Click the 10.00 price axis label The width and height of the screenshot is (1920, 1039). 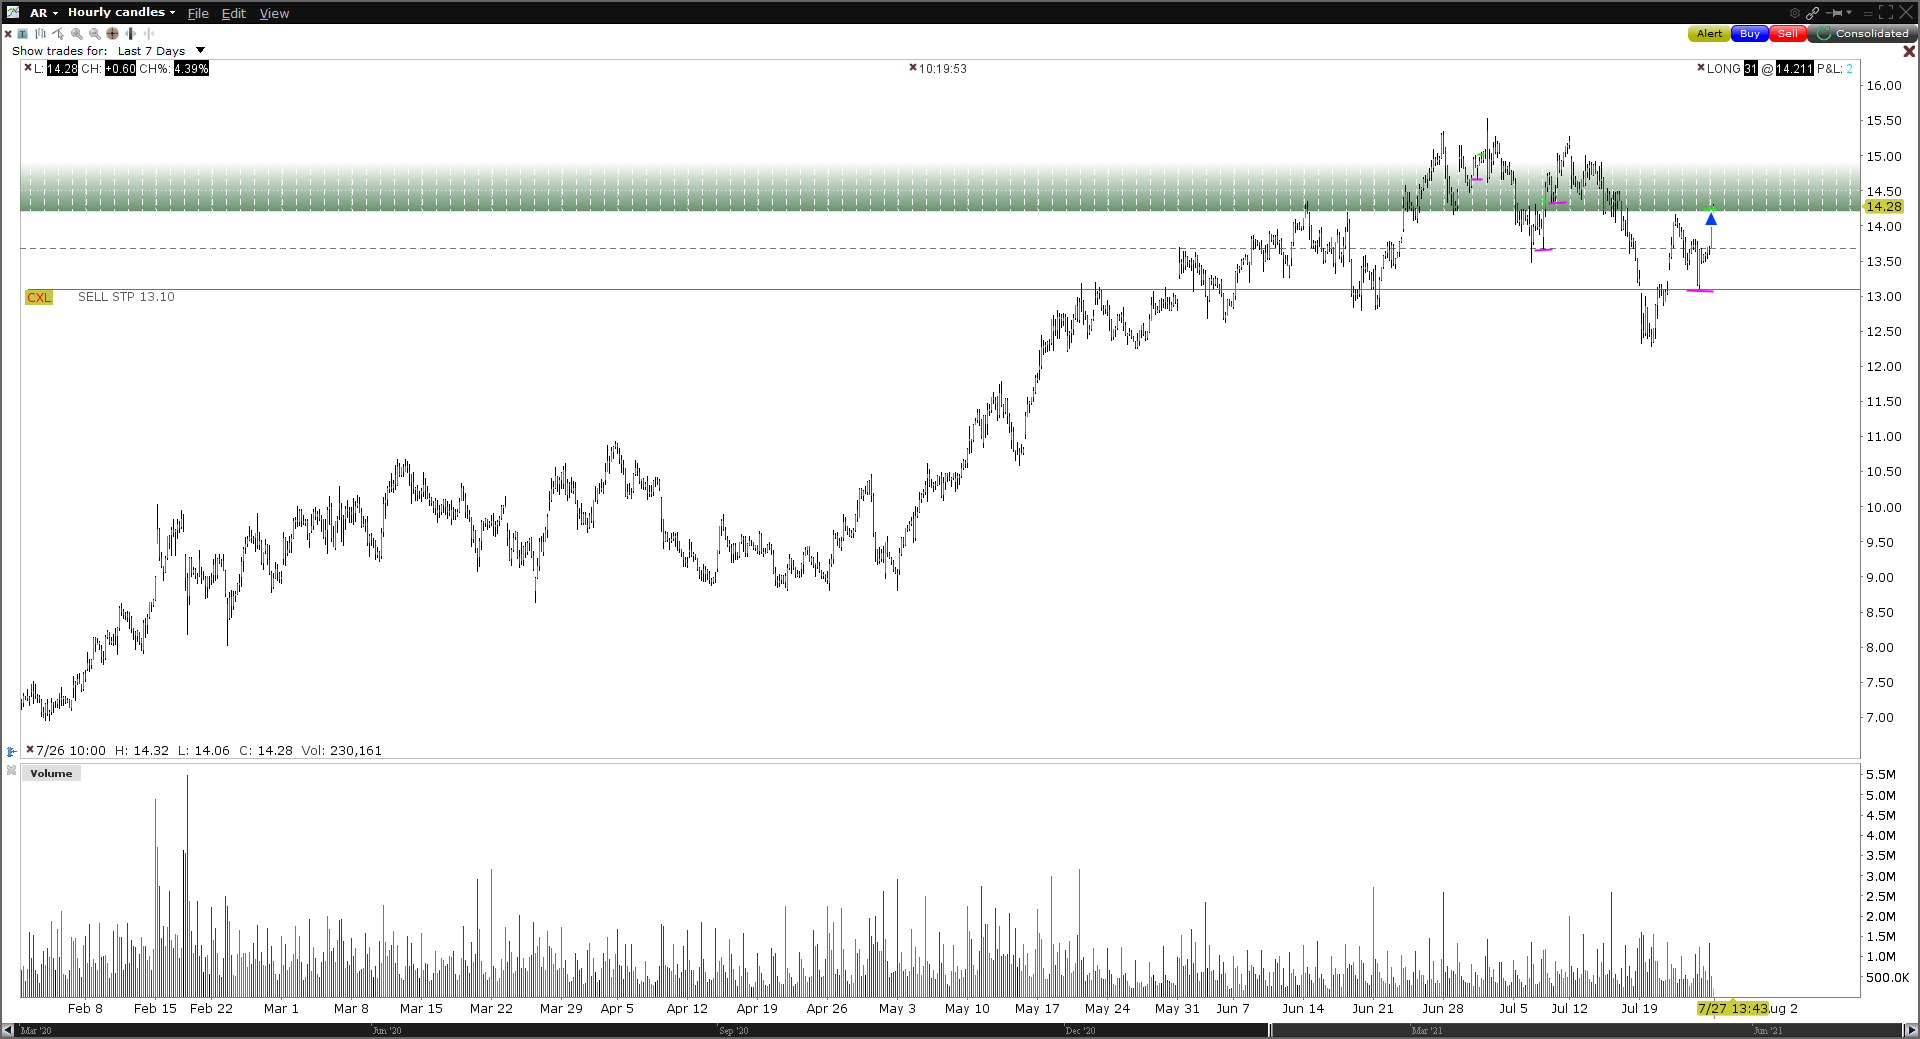pos(1884,508)
